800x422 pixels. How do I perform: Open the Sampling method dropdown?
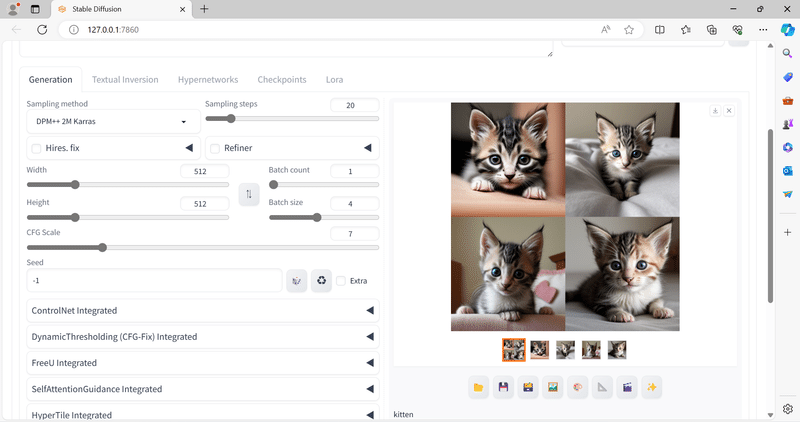(x=113, y=121)
